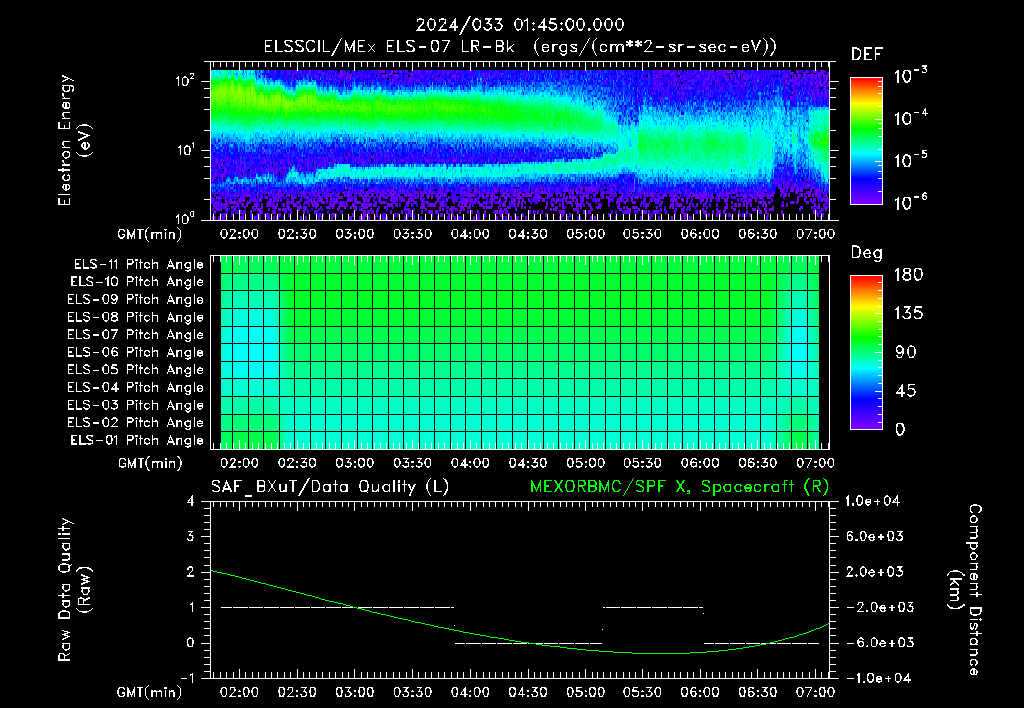Select the ELS-03 Pitch Angle row label
The image size is (1024, 708).
[x=135, y=405]
